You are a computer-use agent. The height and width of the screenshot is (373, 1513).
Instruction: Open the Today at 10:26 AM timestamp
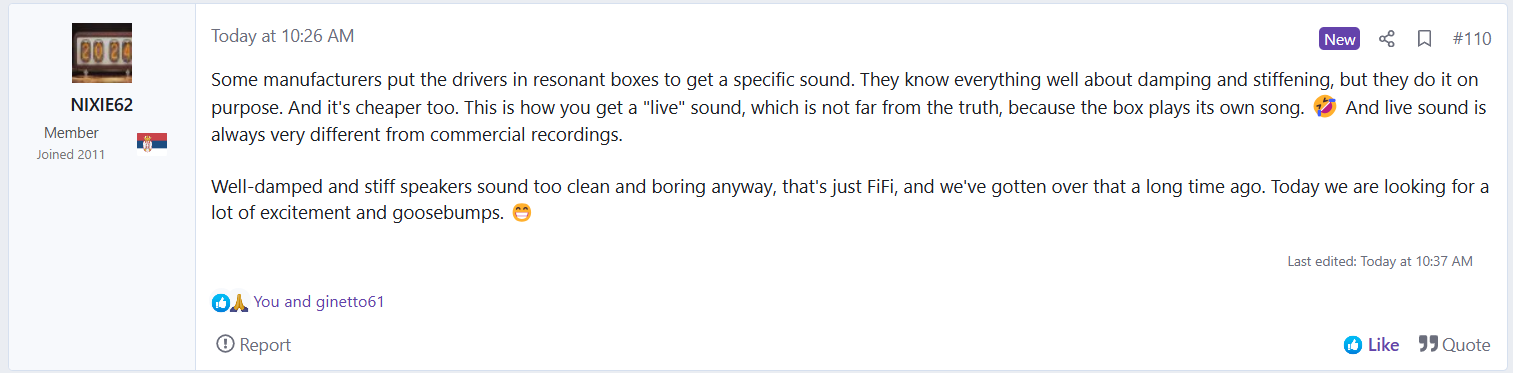pos(282,36)
